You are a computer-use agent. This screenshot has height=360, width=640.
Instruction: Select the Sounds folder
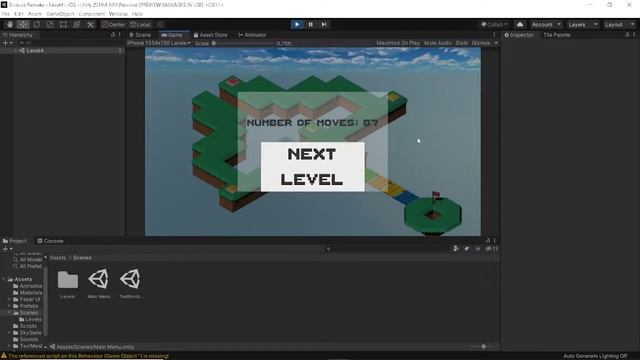[26, 339]
